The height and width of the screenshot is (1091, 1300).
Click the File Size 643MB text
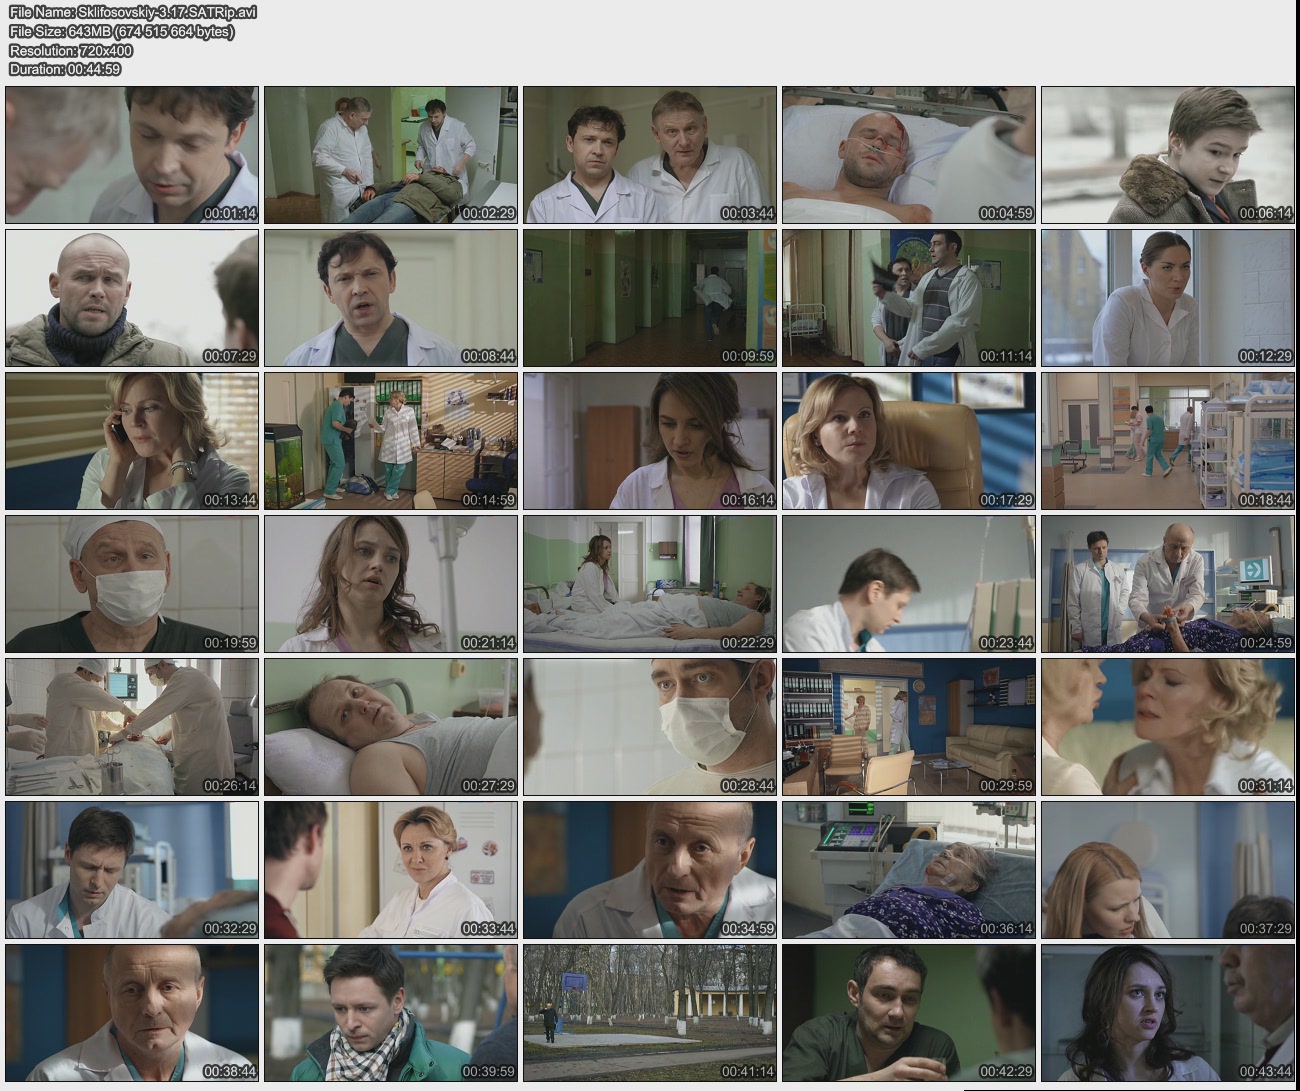pos(122,31)
